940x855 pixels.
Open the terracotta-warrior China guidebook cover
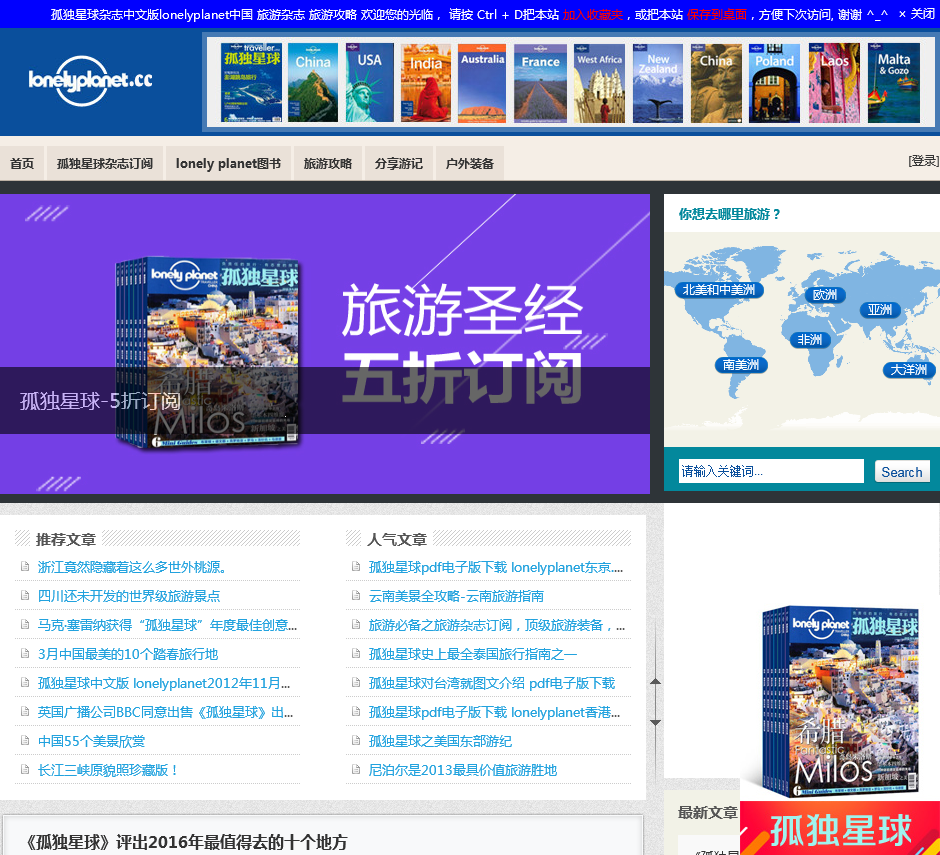click(x=716, y=83)
